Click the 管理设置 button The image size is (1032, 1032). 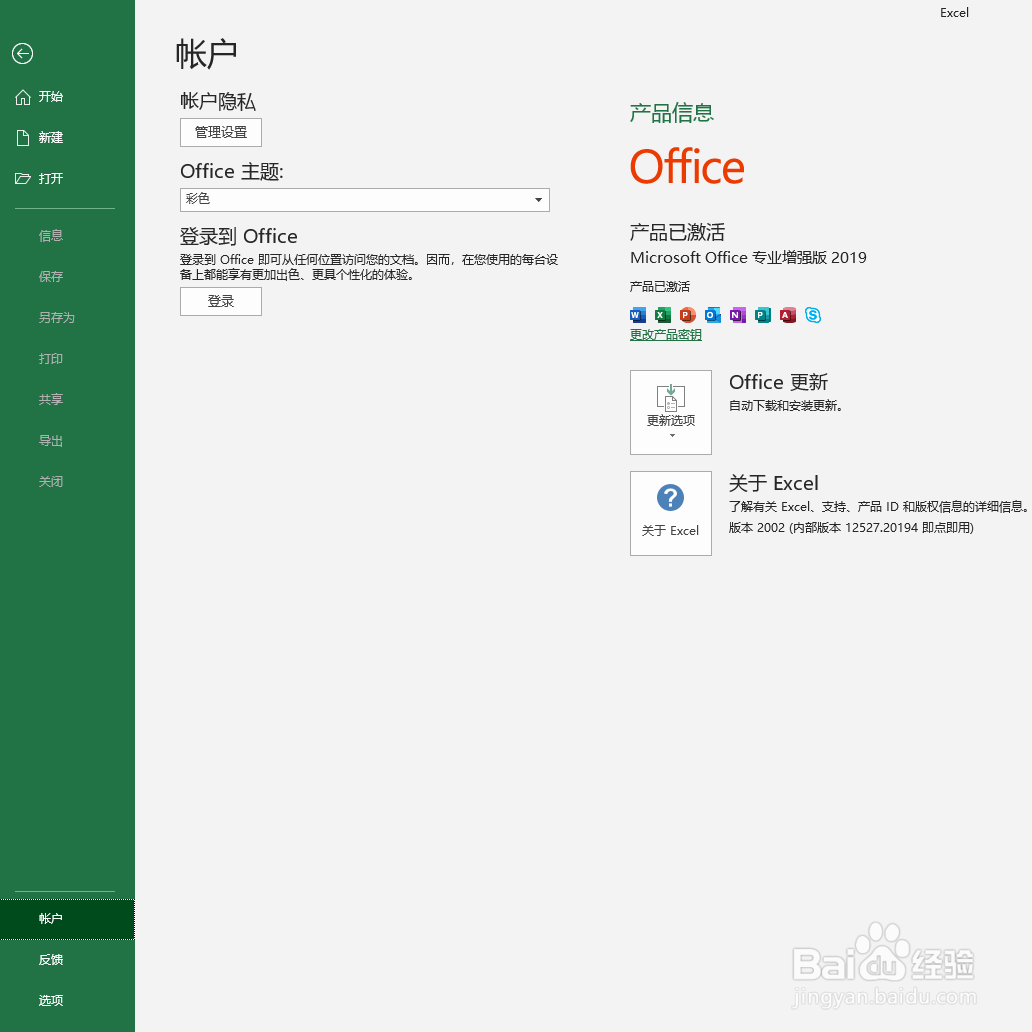221,132
